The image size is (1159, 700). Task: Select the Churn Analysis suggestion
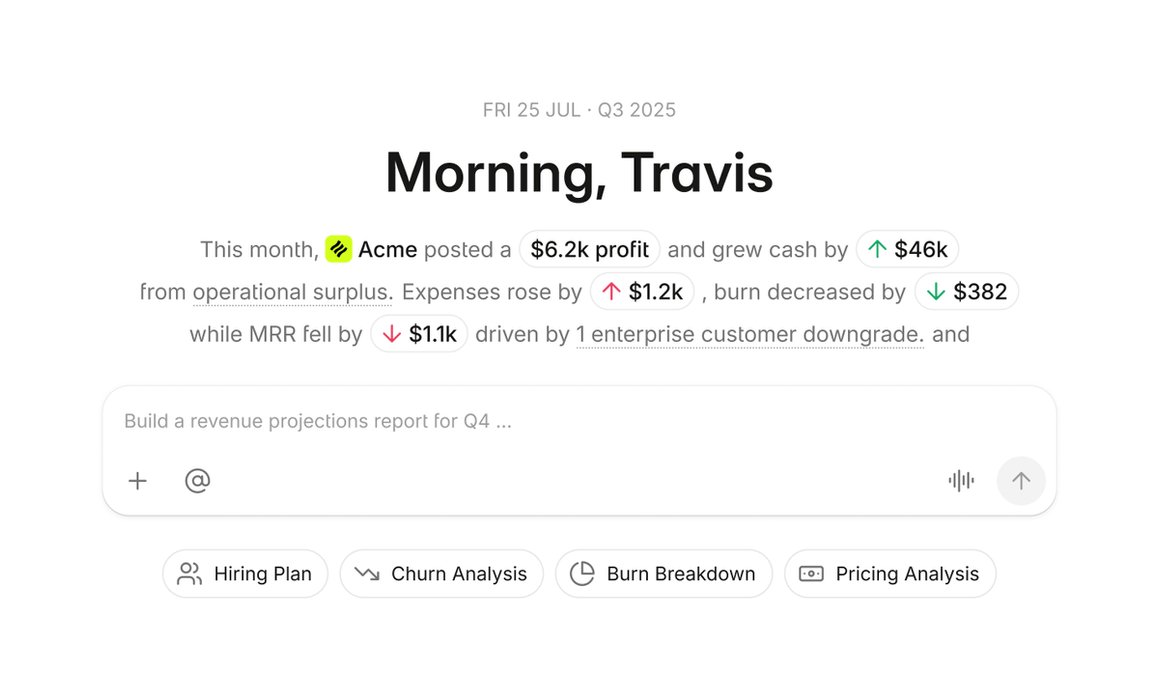click(441, 574)
